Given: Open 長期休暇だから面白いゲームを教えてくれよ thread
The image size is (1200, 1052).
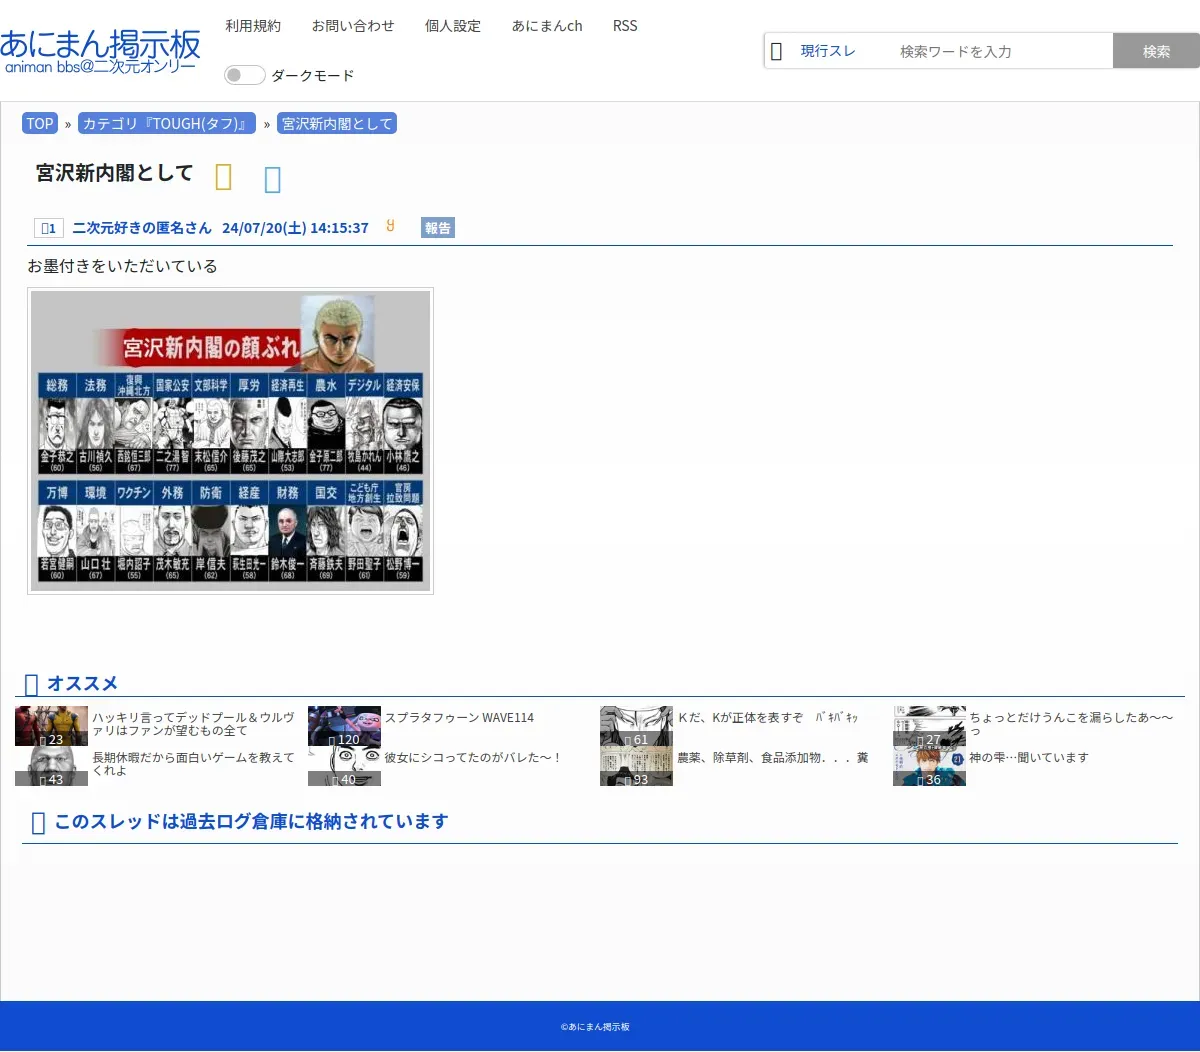Looking at the screenshot, I should (x=194, y=764).
